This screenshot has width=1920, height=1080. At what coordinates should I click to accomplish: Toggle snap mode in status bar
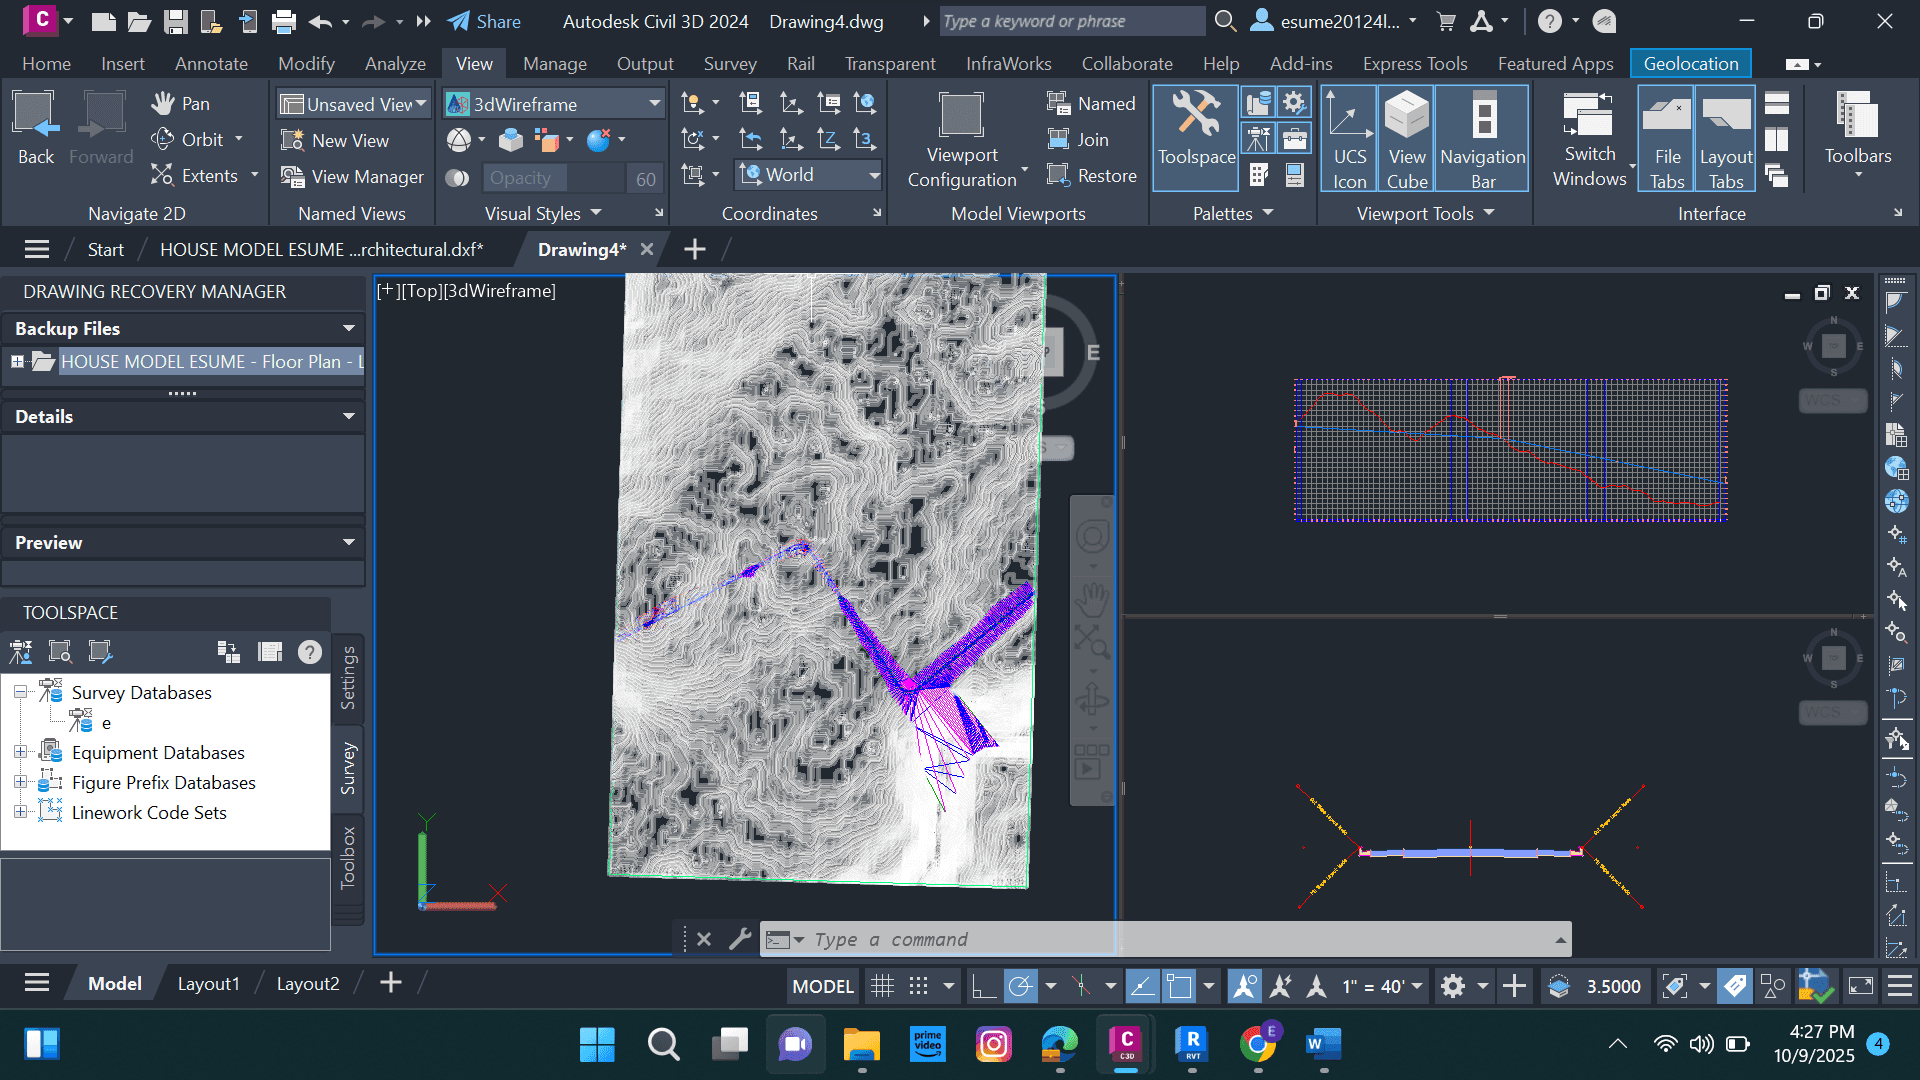coord(918,986)
